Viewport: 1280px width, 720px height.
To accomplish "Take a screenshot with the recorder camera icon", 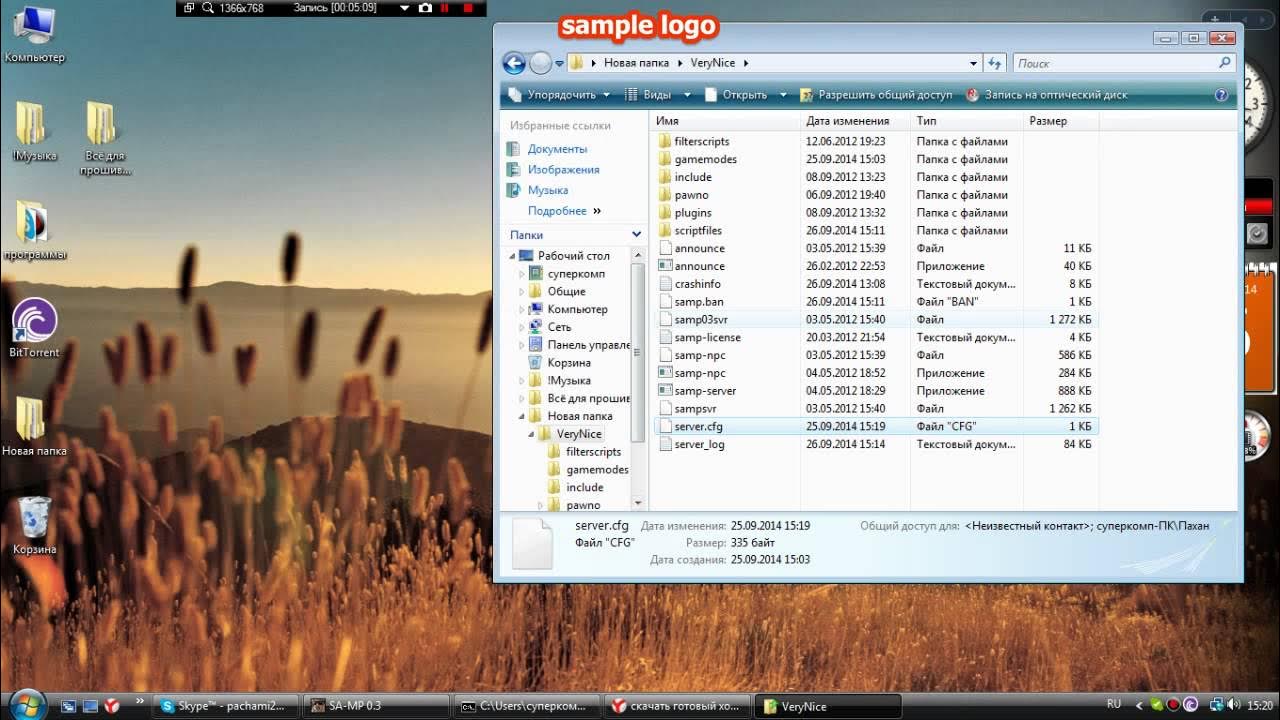I will coord(425,8).
